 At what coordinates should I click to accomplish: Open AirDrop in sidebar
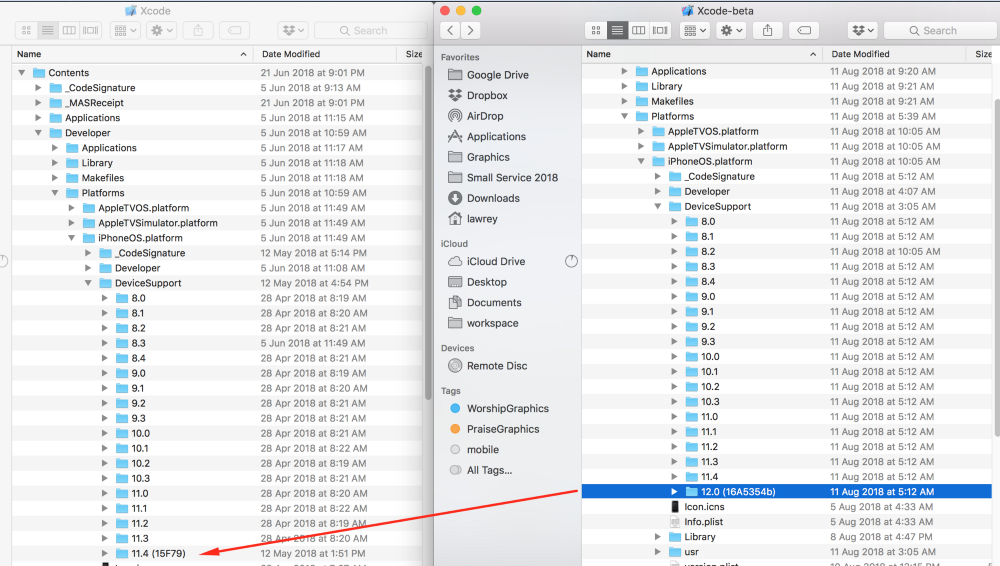tap(476, 115)
